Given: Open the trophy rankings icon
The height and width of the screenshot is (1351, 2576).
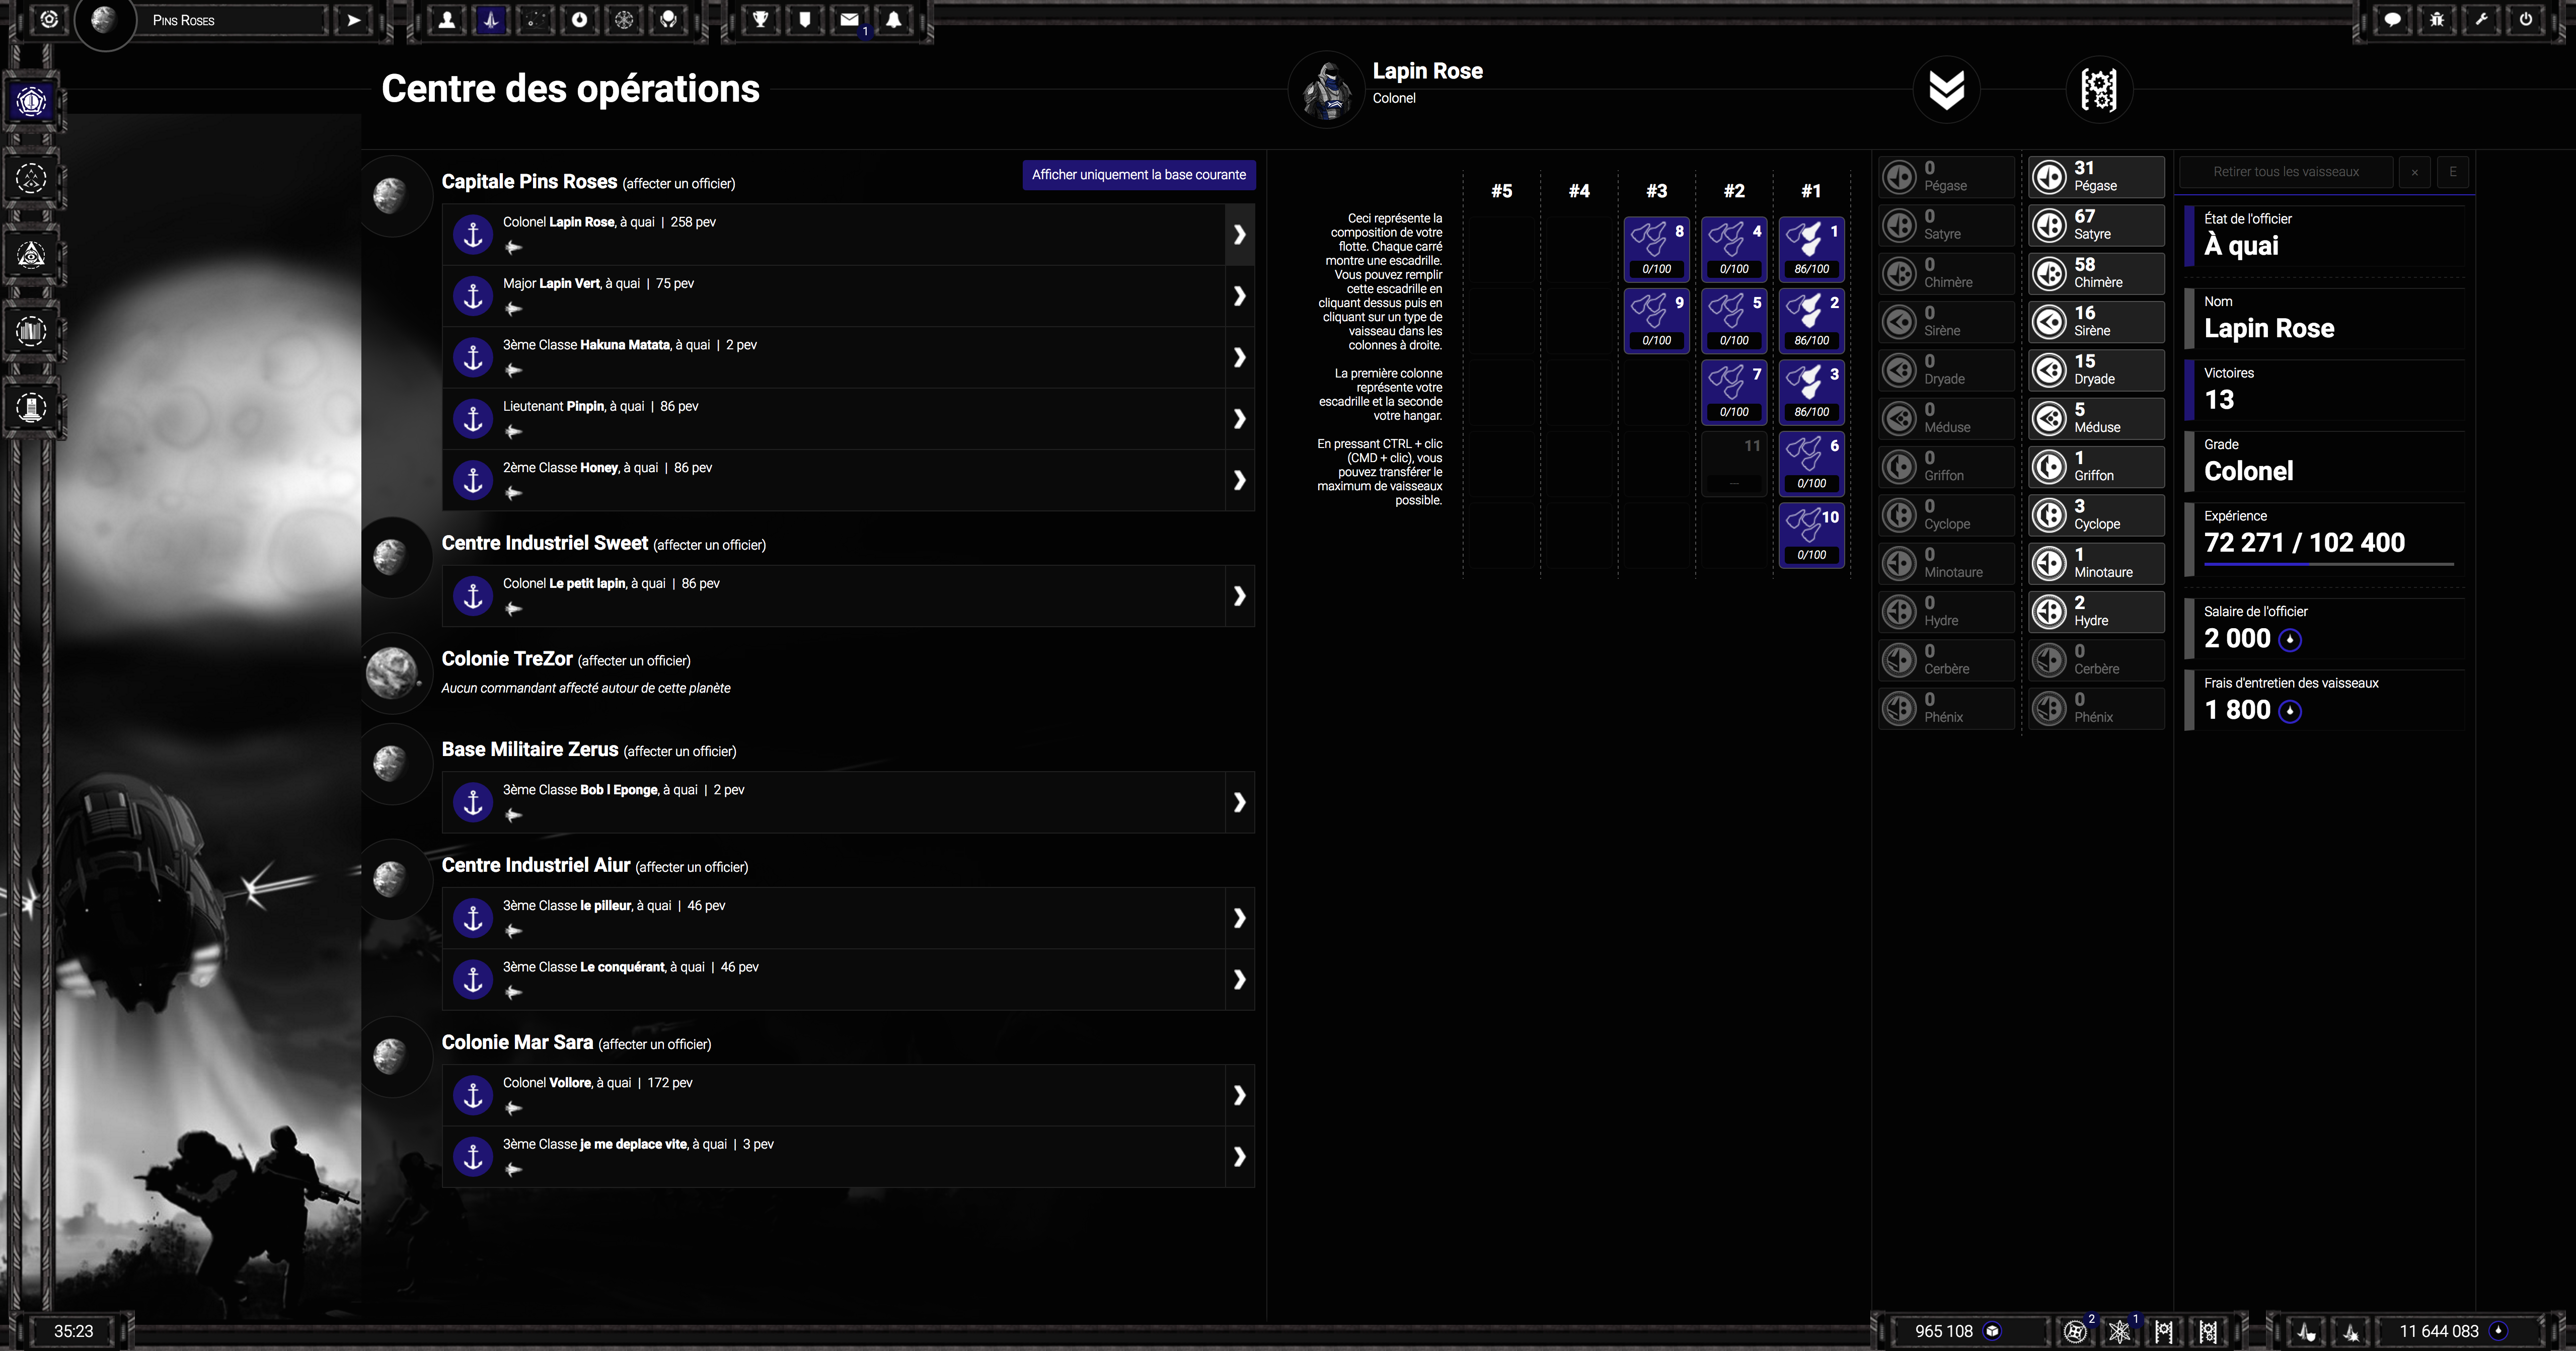Looking at the screenshot, I should (760, 20).
